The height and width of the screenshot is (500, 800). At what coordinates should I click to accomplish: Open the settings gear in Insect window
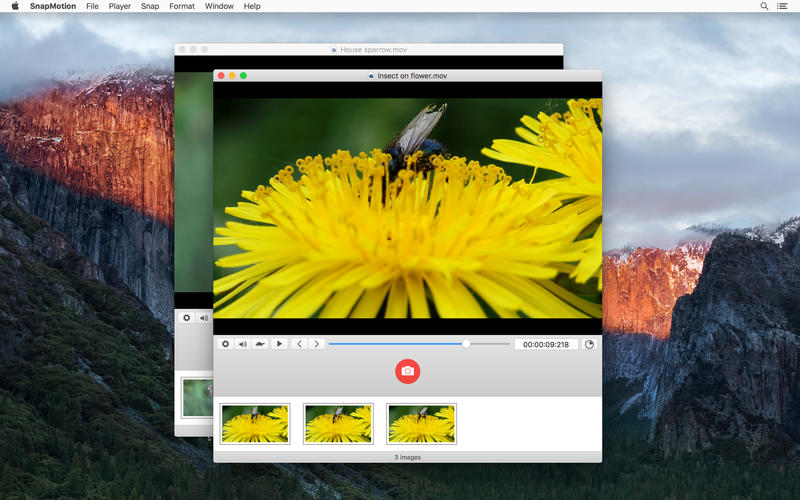tap(225, 344)
